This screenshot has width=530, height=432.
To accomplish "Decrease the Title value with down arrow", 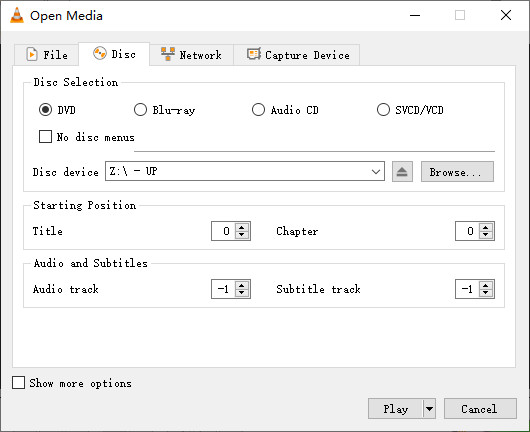I will [242, 235].
